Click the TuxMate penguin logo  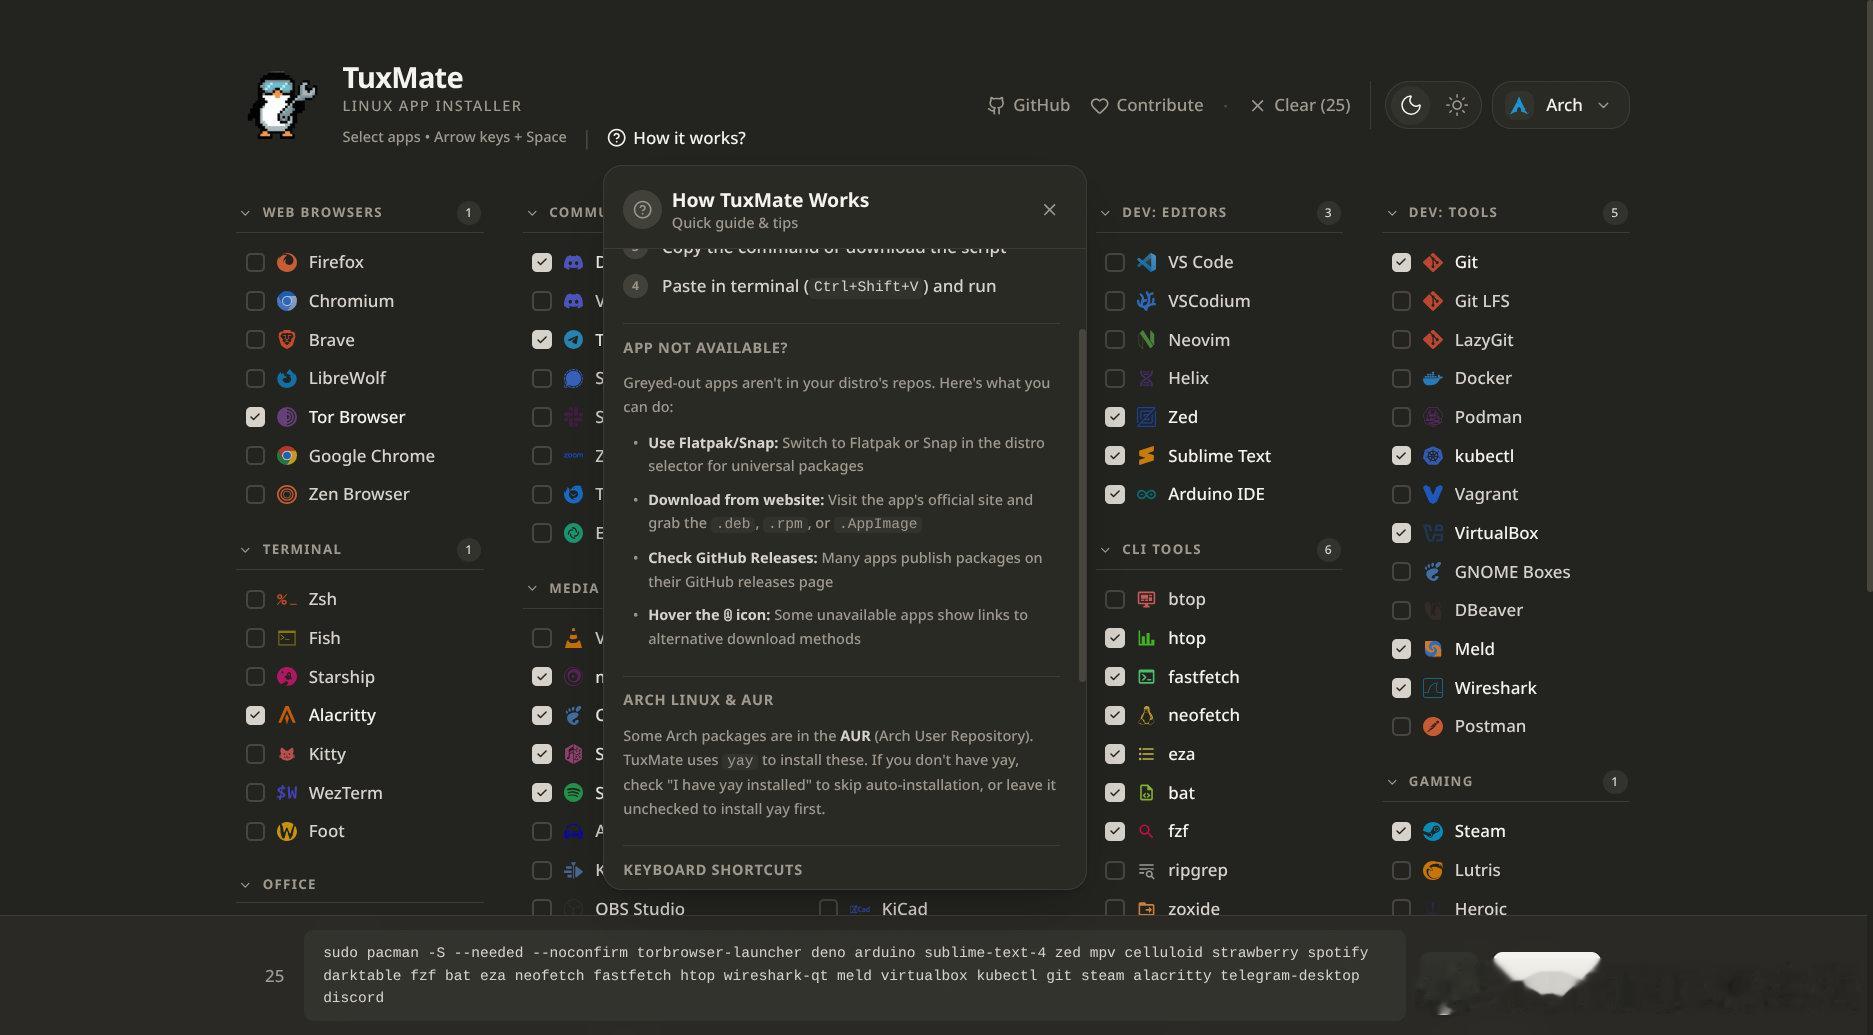coord(281,105)
